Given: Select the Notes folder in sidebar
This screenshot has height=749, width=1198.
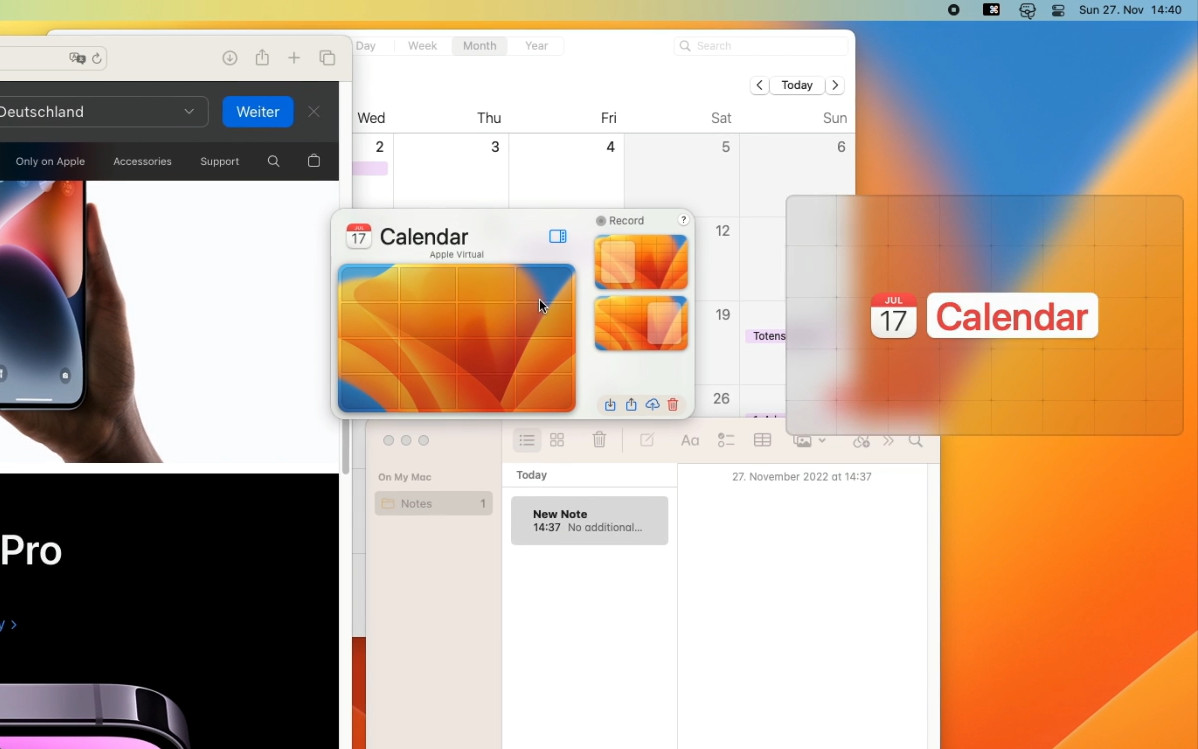Looking at the screenshot, I should click(433, 504).
